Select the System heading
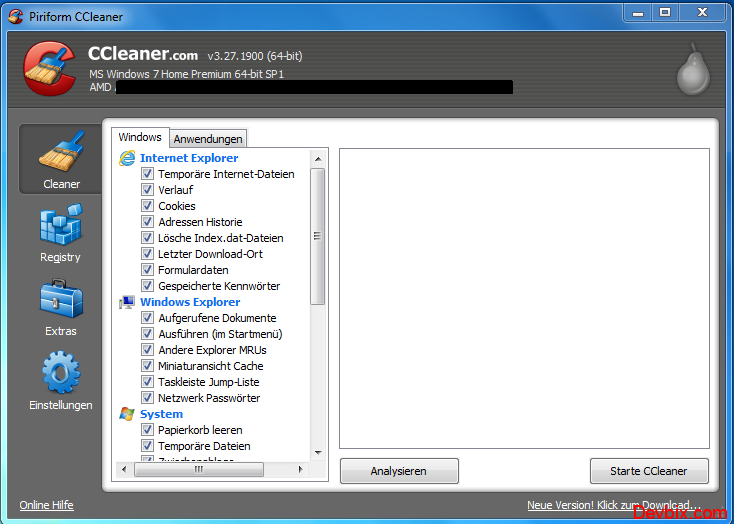Screen dimensions: 734x524 tap(161, 414)
